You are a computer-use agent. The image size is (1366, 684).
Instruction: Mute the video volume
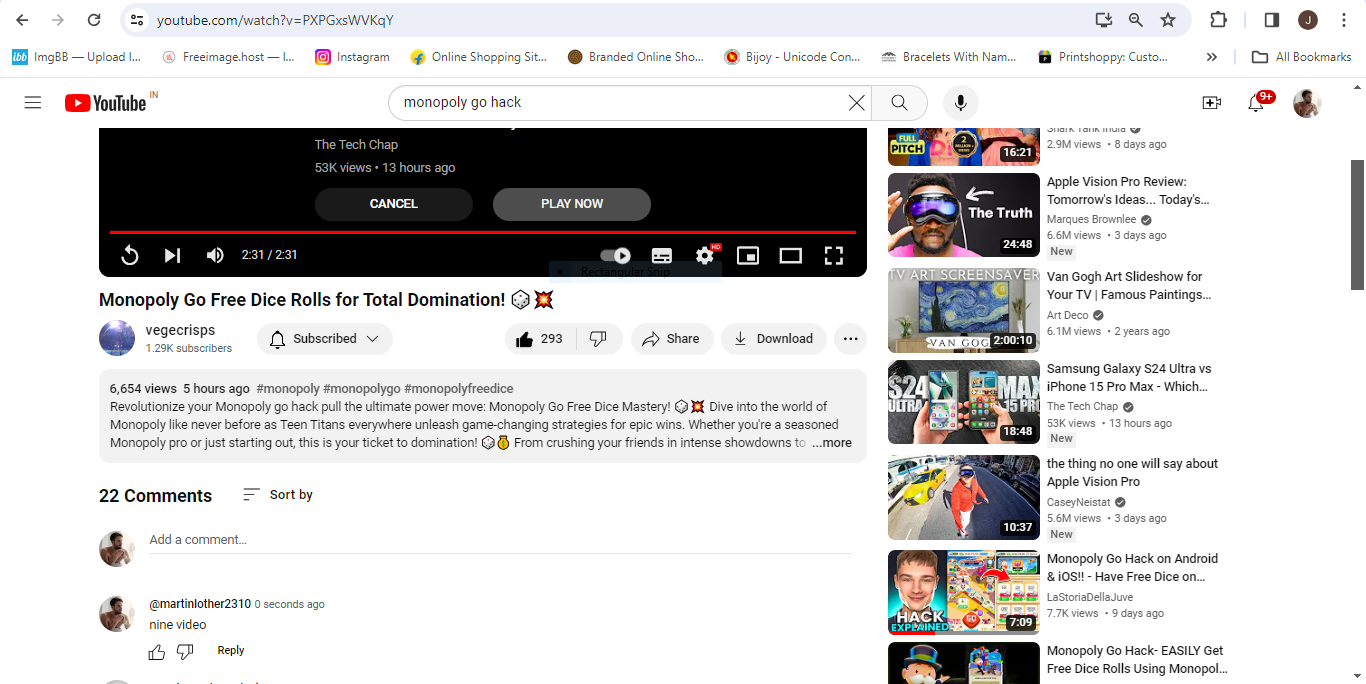click(215, 255)
